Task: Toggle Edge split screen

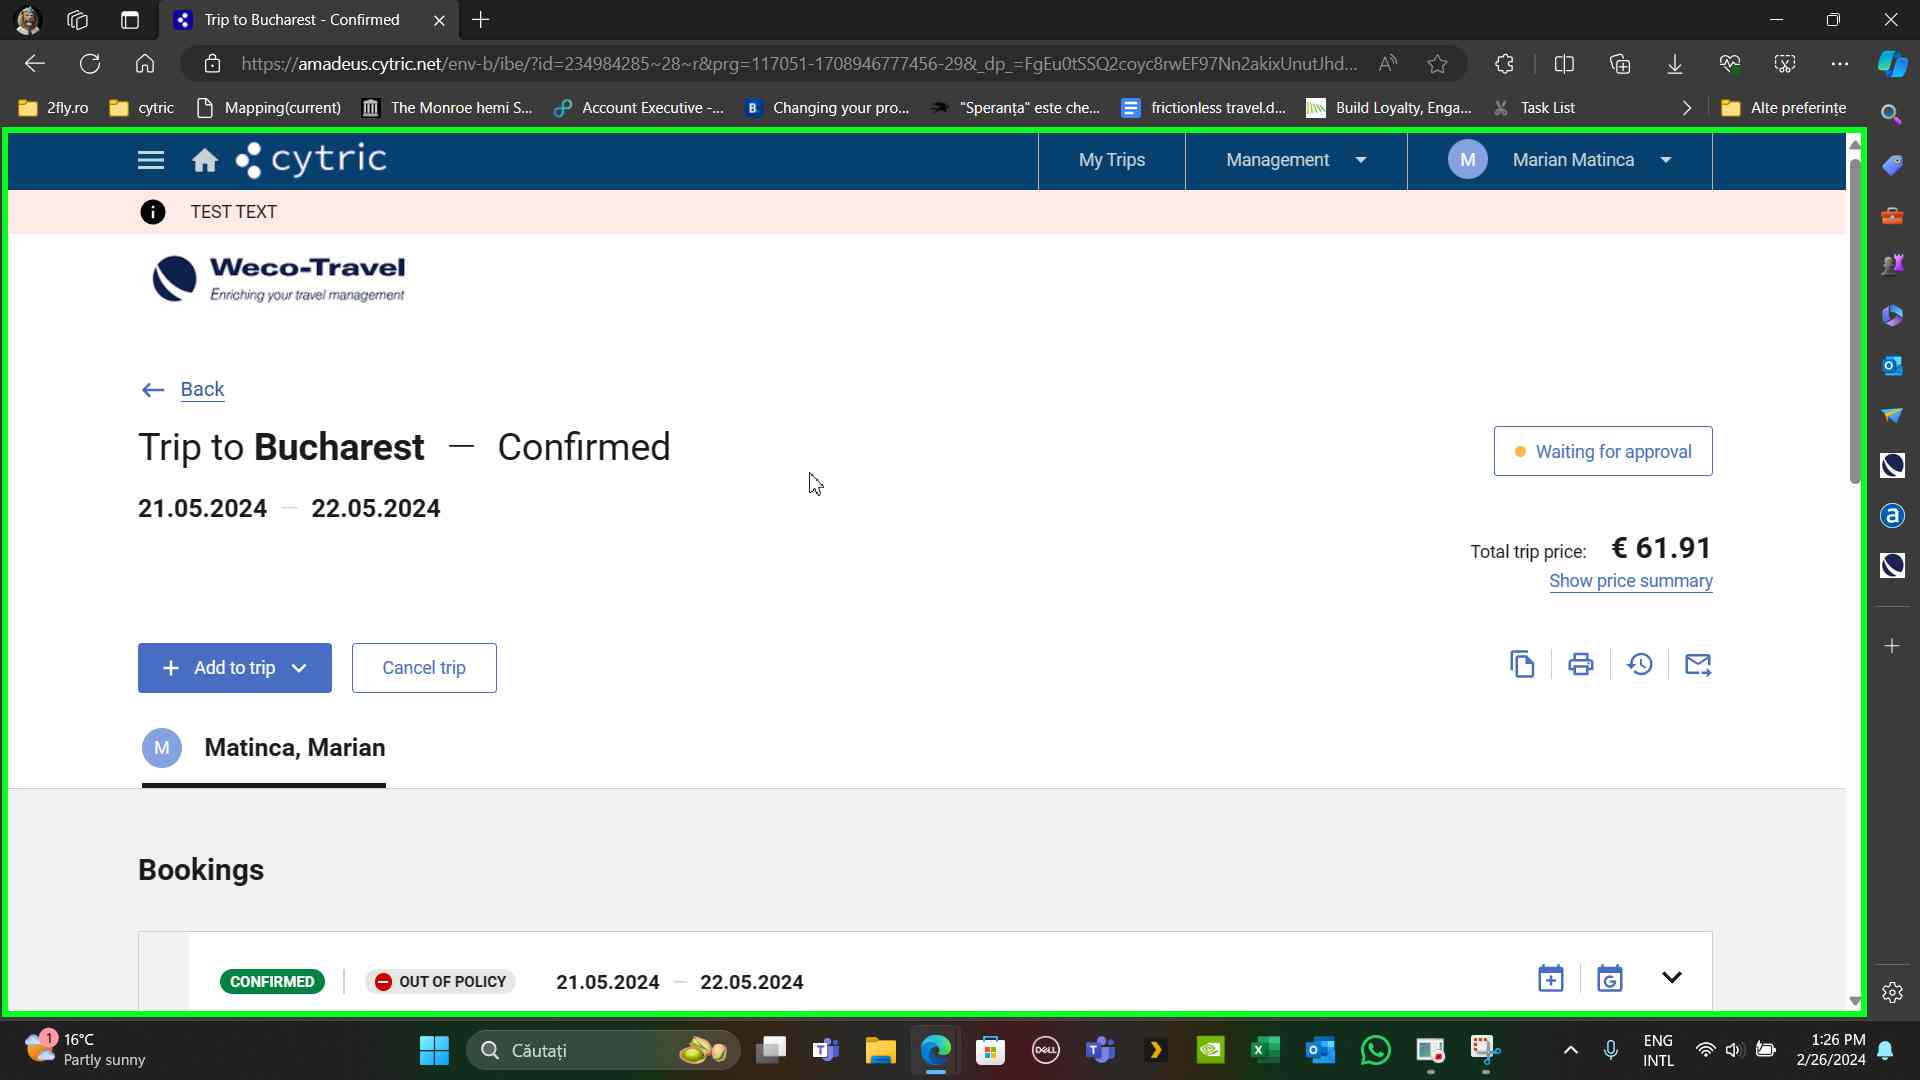Action: [x=1565, y=64]
